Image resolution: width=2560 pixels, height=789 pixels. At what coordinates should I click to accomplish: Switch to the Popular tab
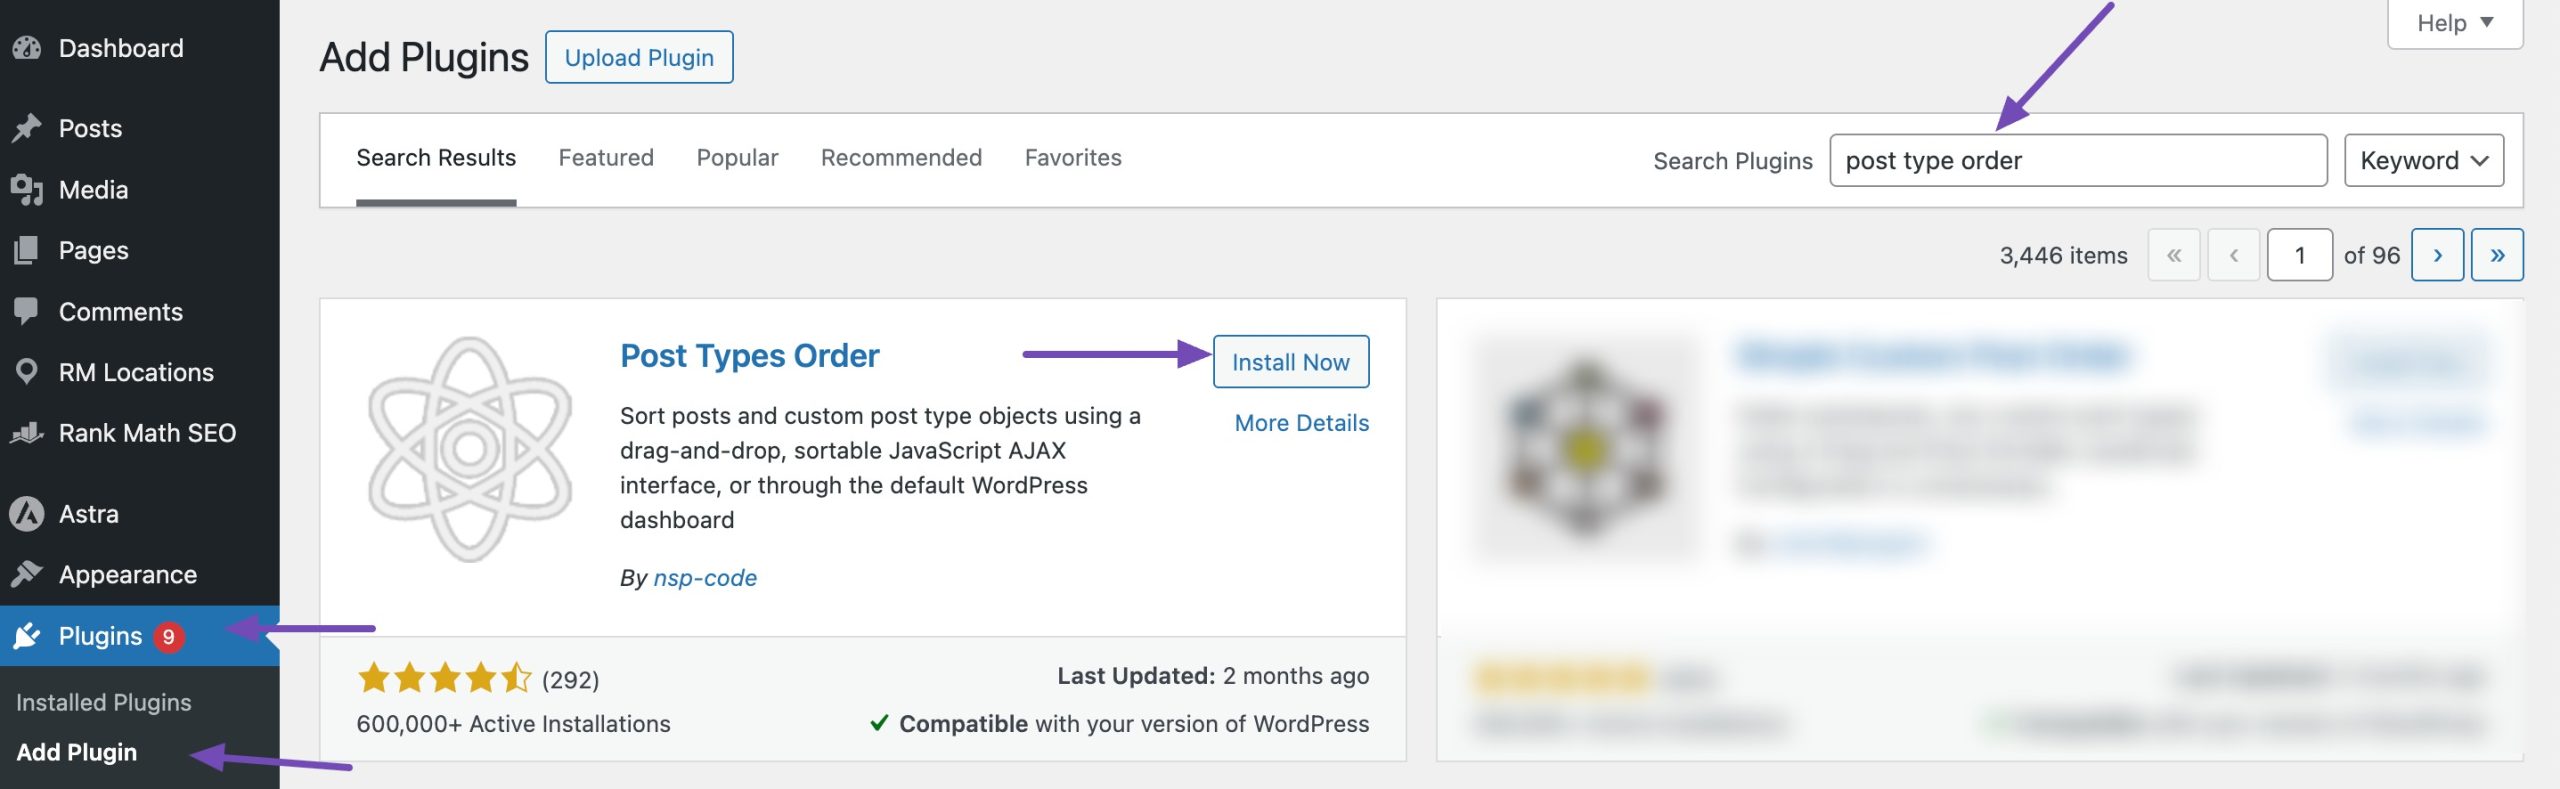point(737,158)
